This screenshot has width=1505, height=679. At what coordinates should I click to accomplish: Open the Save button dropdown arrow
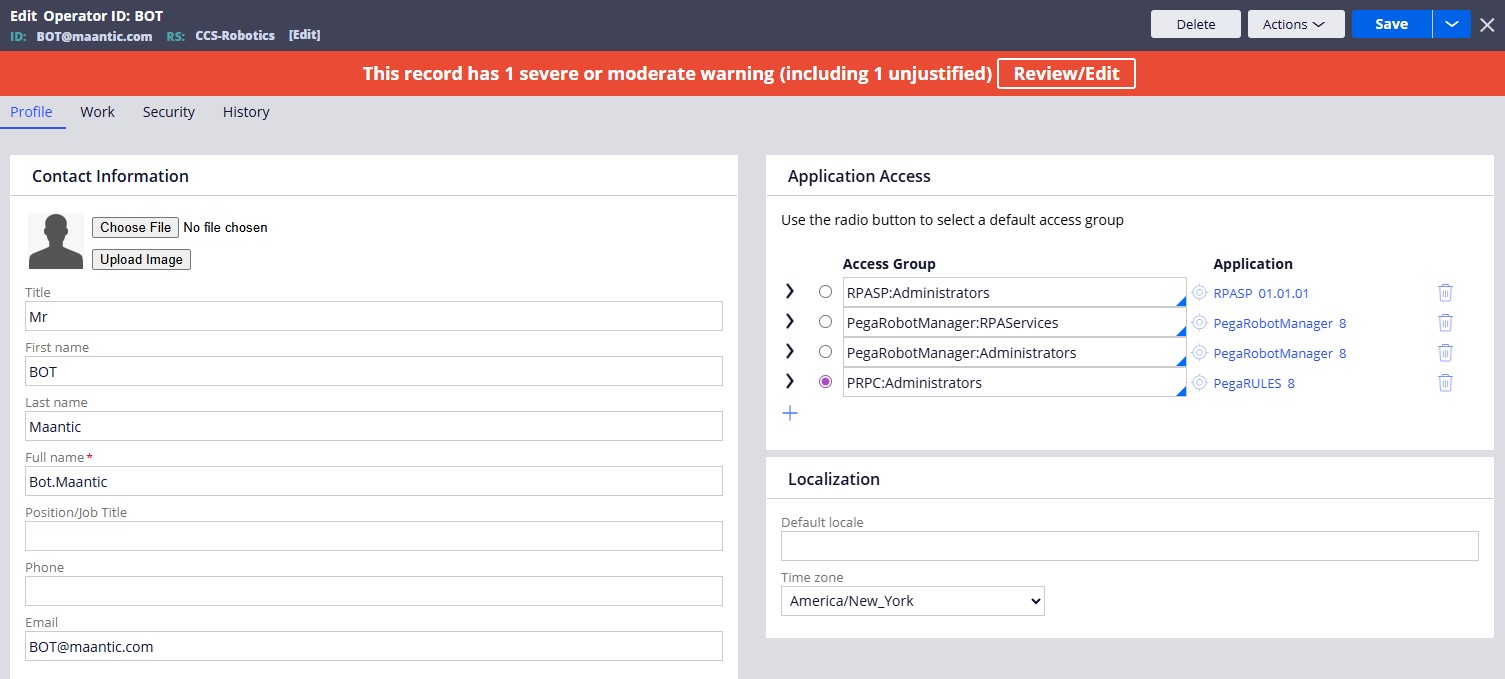pos(1451,24)
